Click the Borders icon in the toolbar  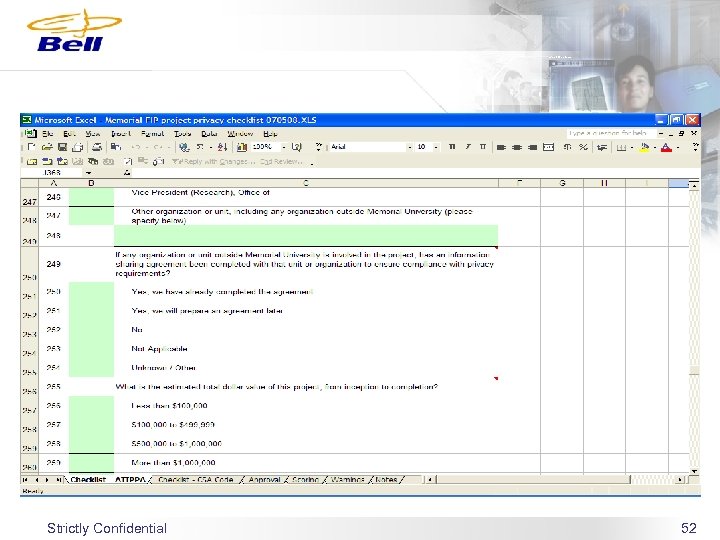(621, 147)
